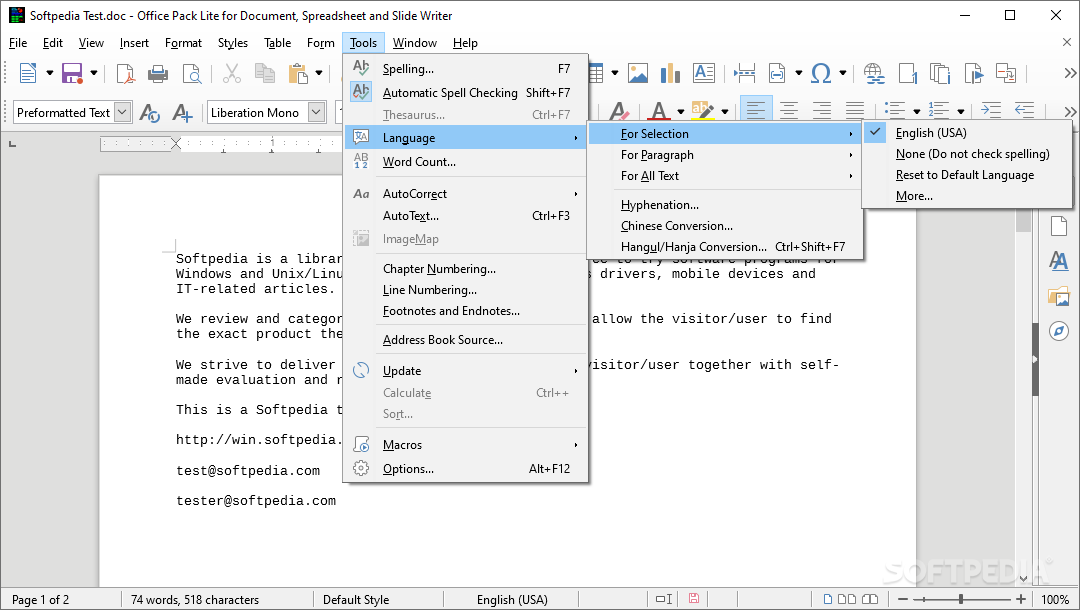
Task: Adjust zoom slider in status bar
Action: pyautogui.click(x=962, y=600)
